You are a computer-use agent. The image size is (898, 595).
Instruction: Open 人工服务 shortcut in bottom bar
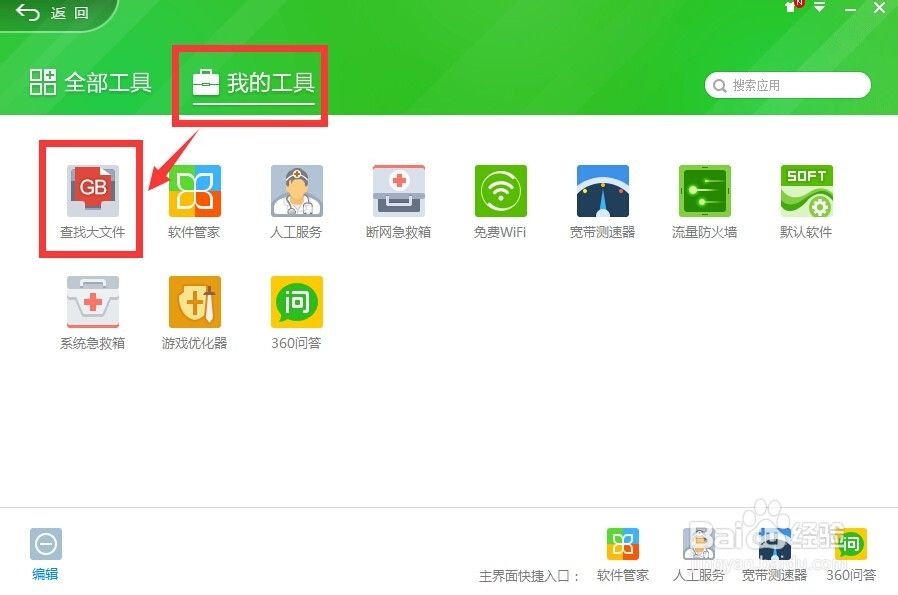699,554
